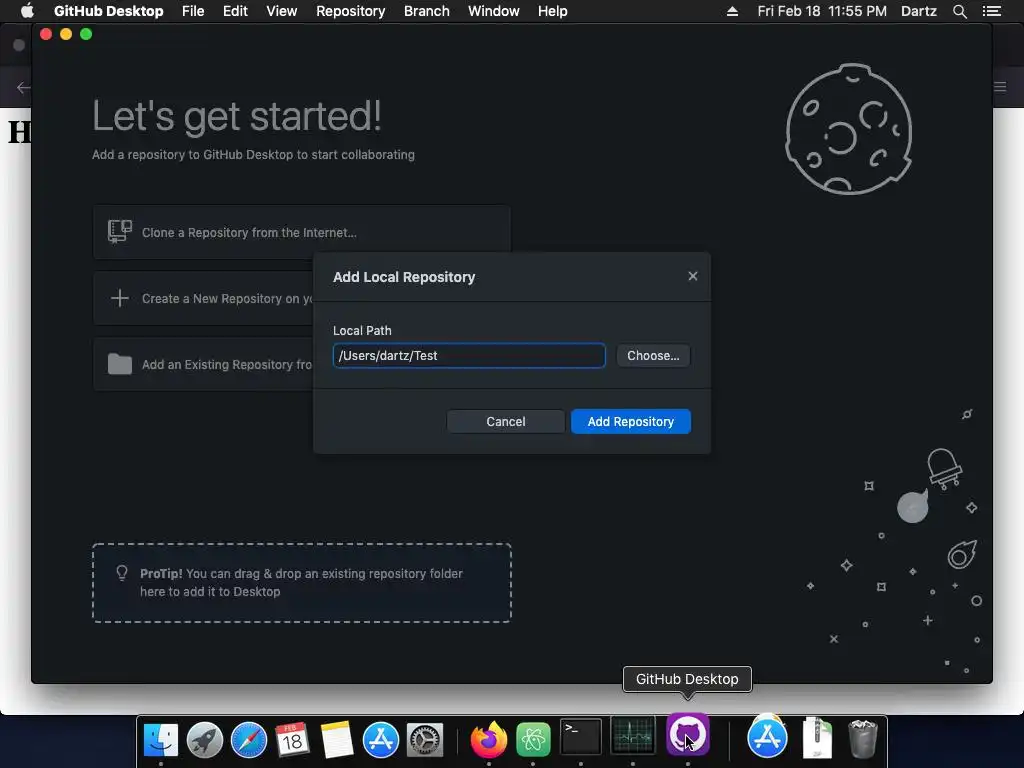Click the Dartz user name in menu bar
Viewport: 1024px width, 768px height.
pos(918,11)
